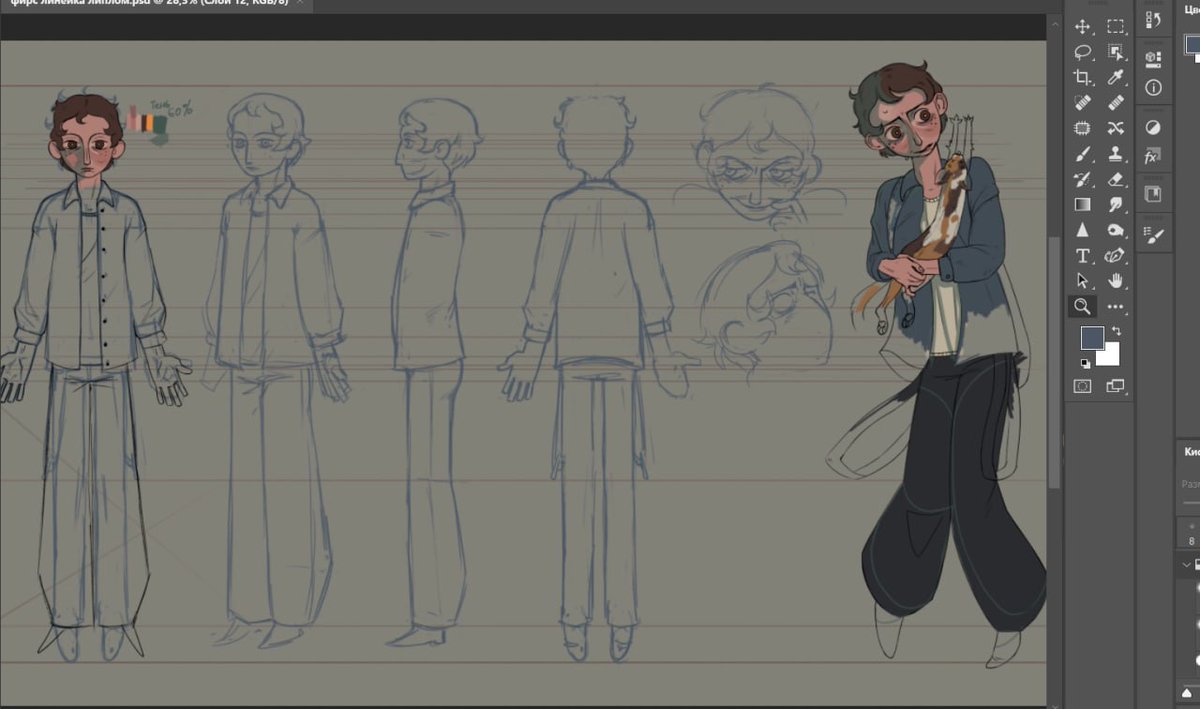Select the Smudge tool
Viewport: 1200px width, 709px height.
(x=1116, y=205)
